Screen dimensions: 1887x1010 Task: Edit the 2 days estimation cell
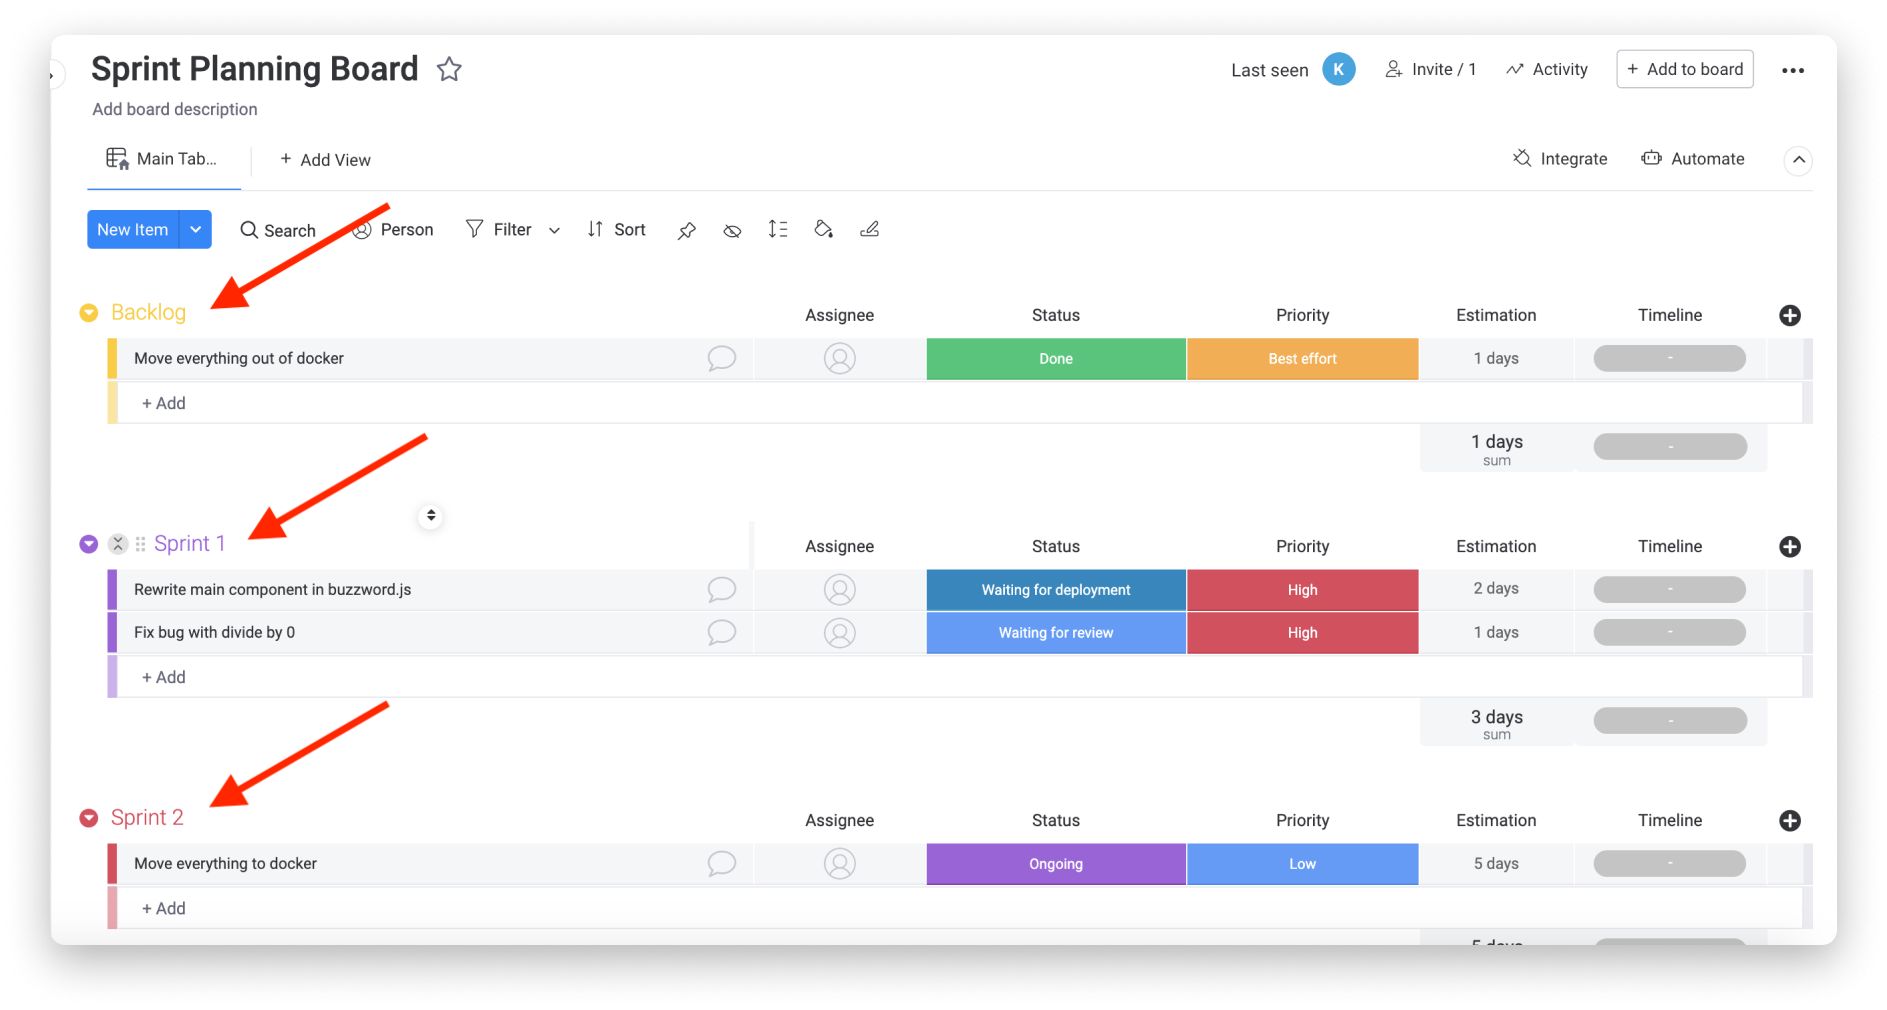click(1496, 589)
